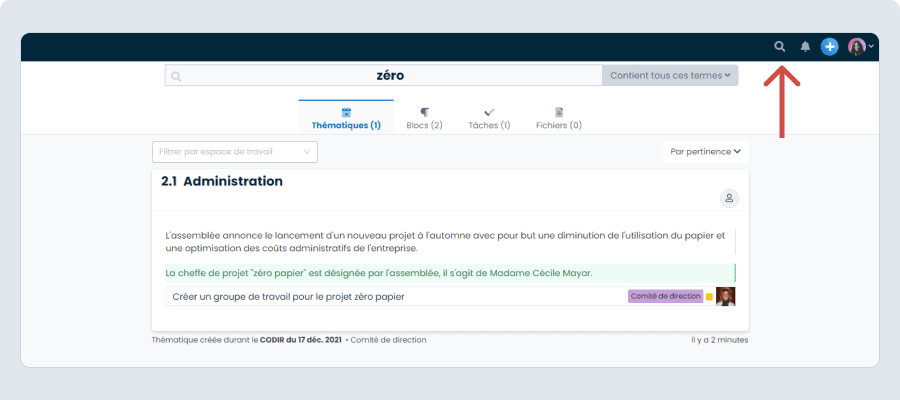Screen dimensions: 900x400
Task: Click the magnifier icon inside the search field
Action: click(176, 76)
